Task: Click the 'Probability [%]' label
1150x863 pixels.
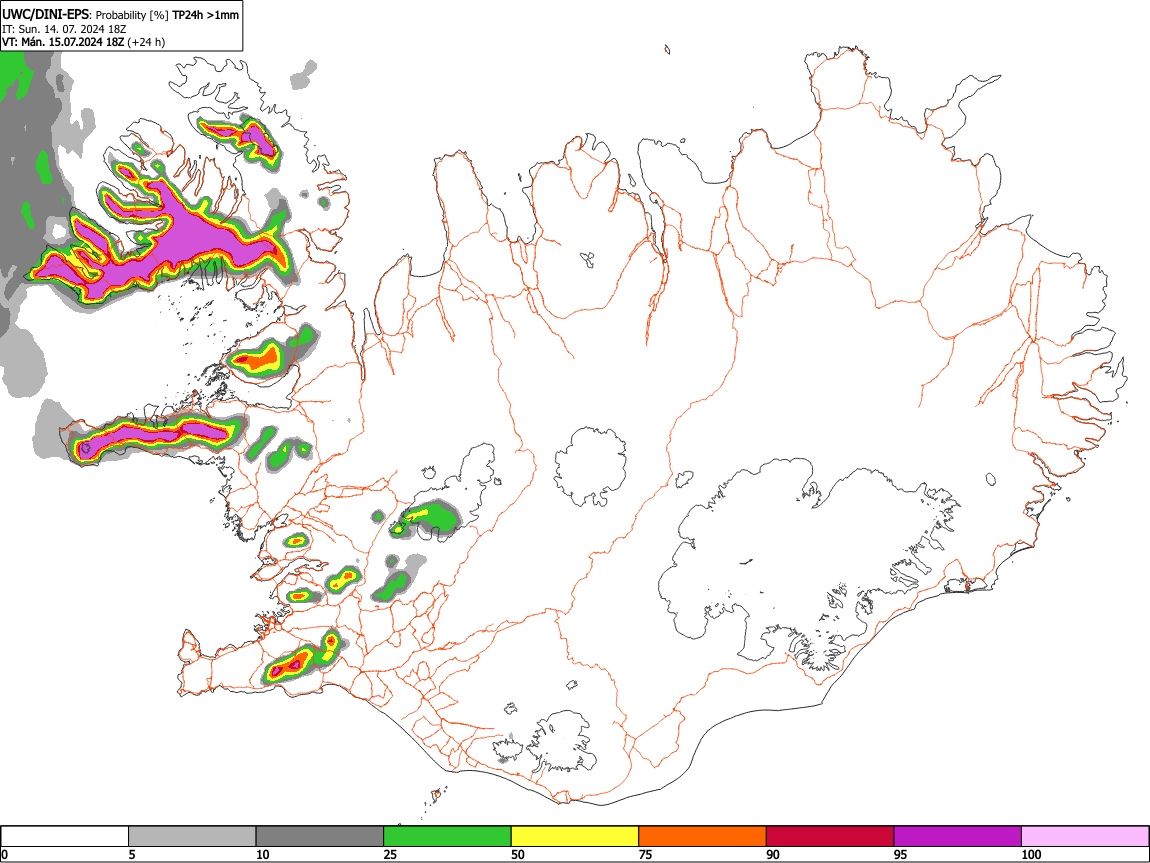Action: pyautogui.click(x=132, y=15)
